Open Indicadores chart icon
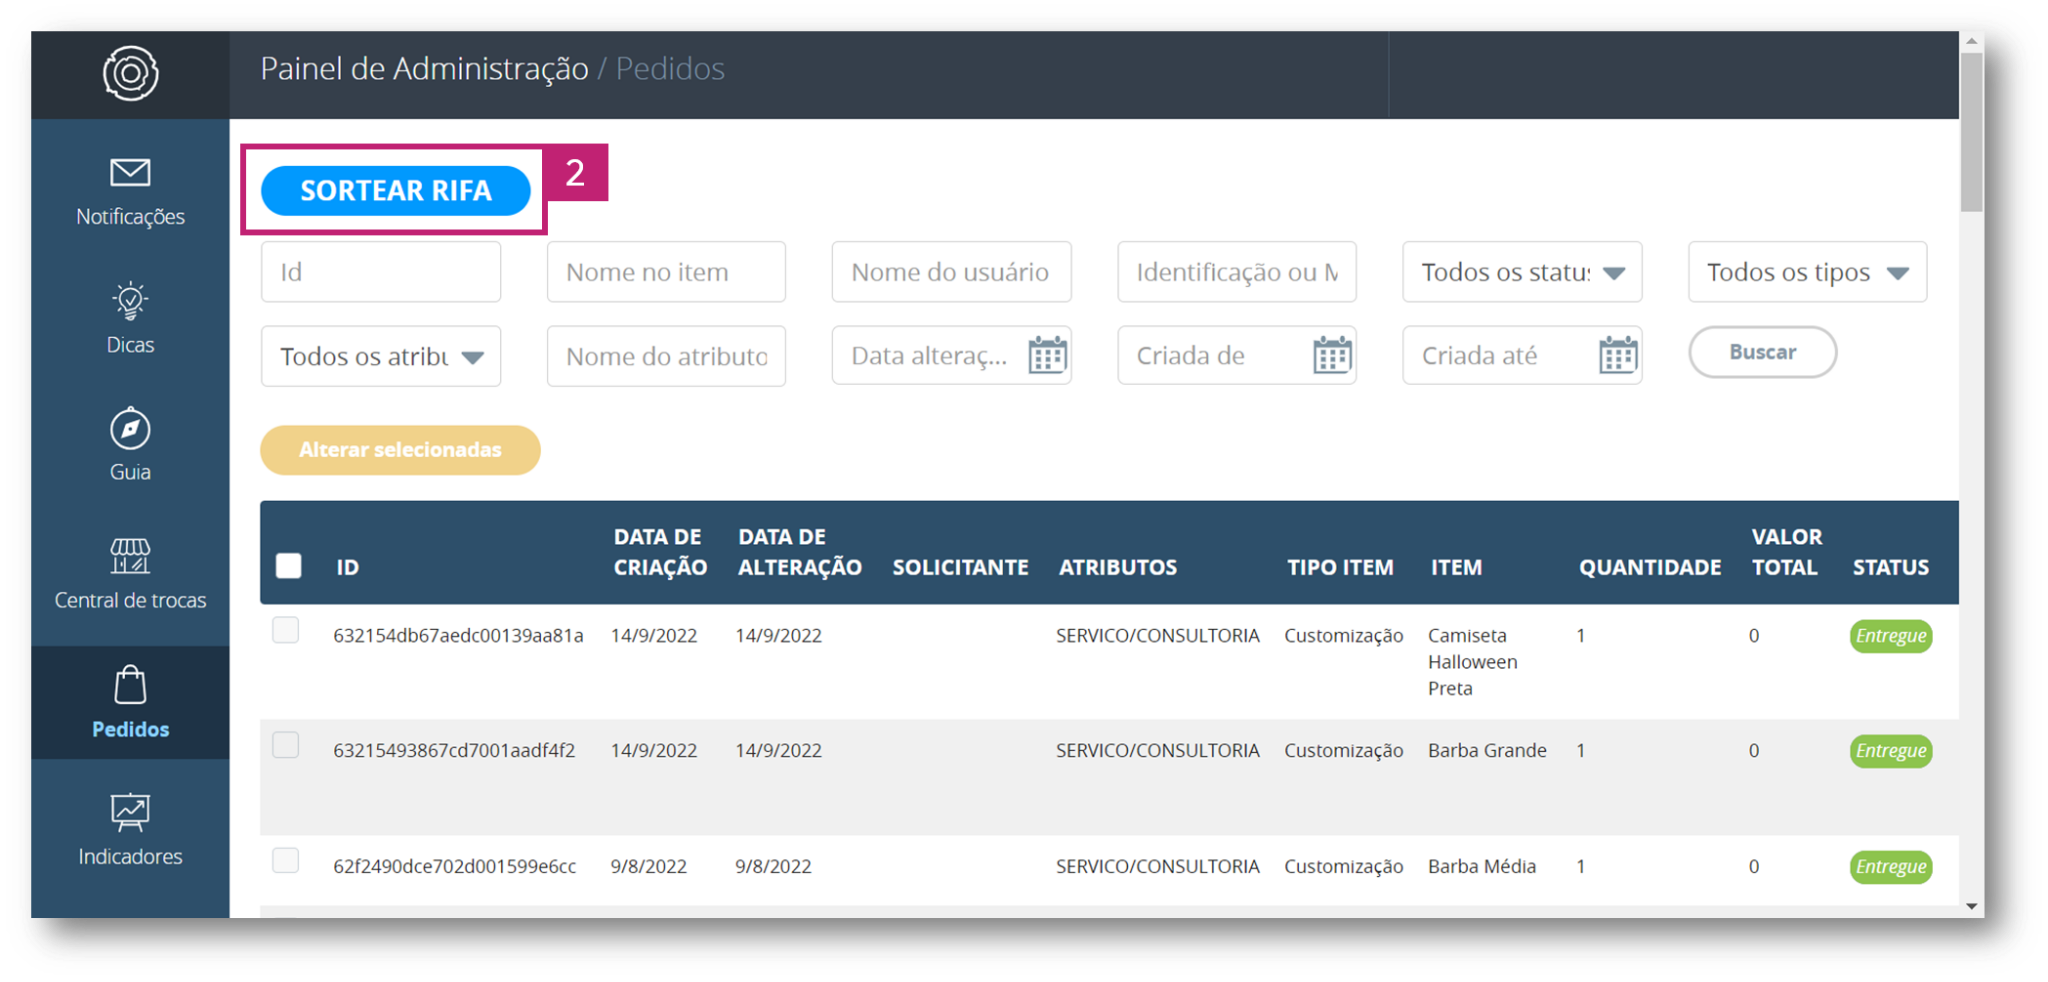 130,813
